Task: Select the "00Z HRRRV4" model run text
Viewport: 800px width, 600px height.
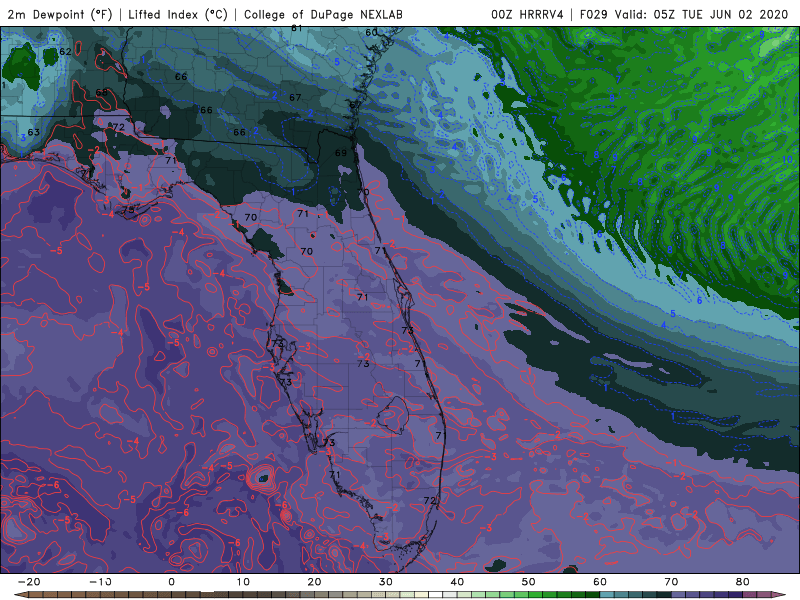Action: [x=528, y=15]
